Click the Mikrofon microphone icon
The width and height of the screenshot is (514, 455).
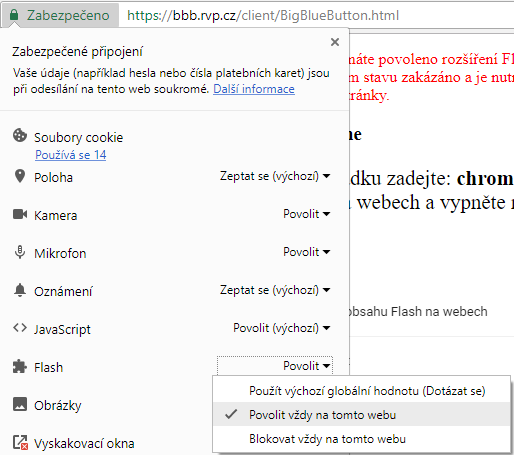tap(20, 252)
